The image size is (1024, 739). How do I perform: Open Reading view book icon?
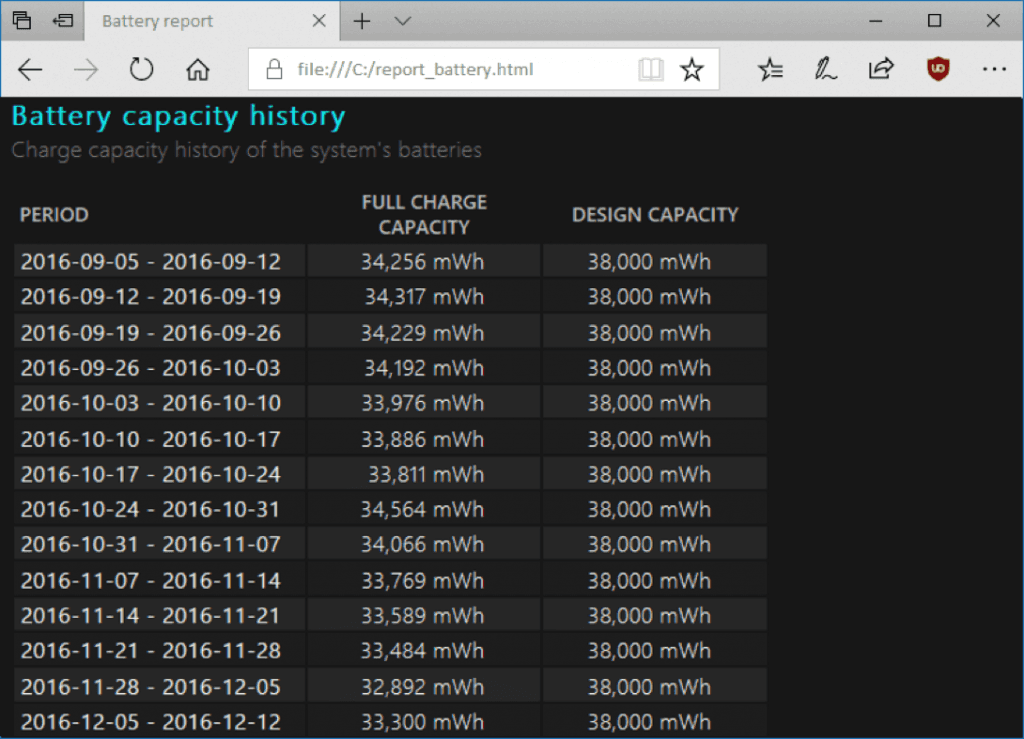tap(651, 69)
